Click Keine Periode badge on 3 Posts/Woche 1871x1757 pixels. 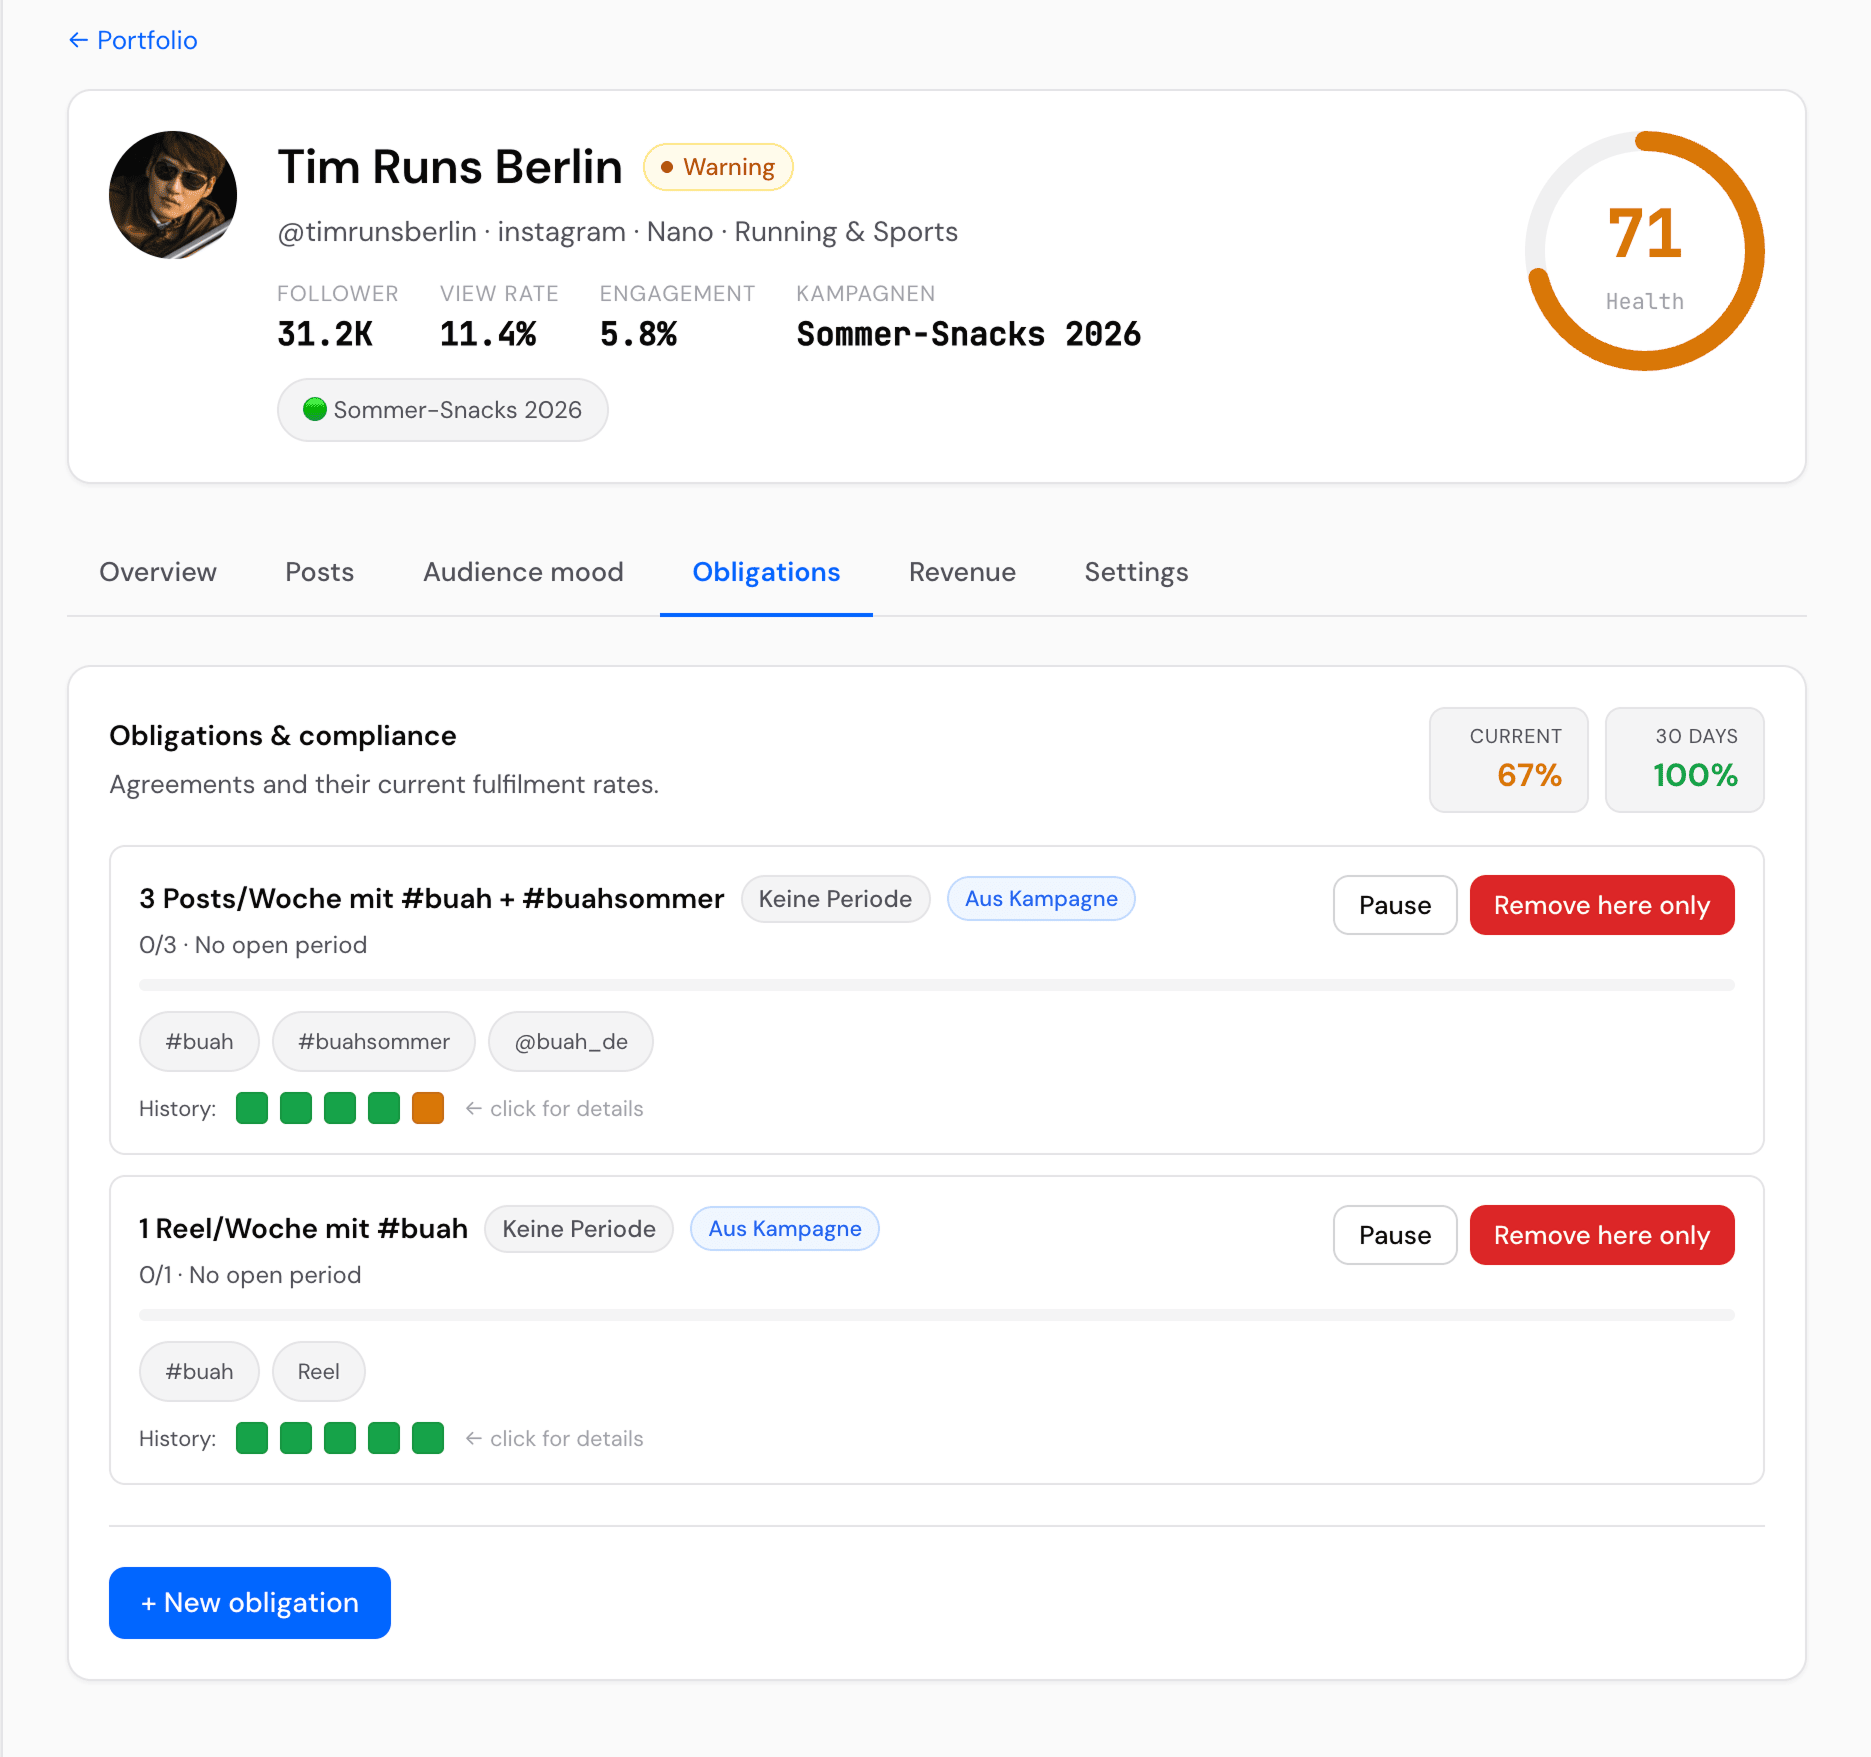pyautogui.click(x=835, y=899)
